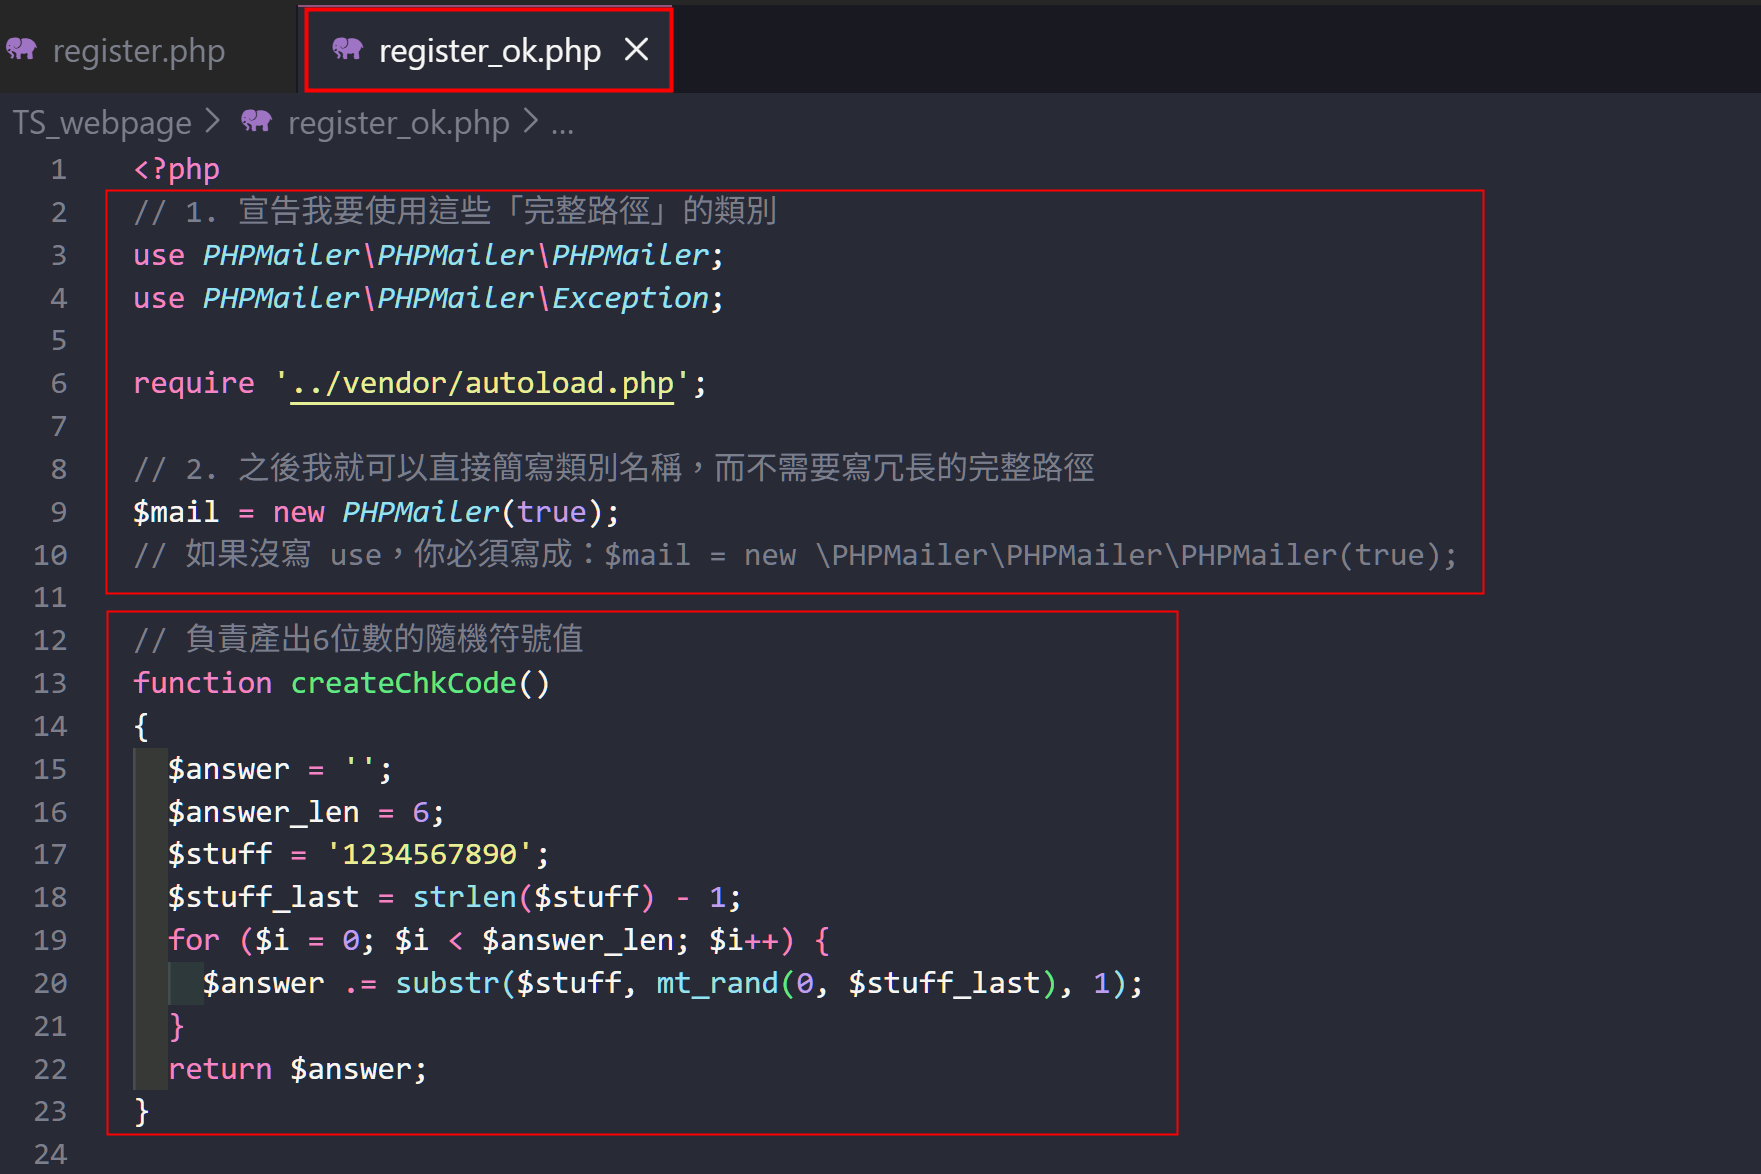This screenshot has width=1761, height=1174.
Task: Click the mt_rand function call
Action: pyautogui.click(x=716, y=983)
